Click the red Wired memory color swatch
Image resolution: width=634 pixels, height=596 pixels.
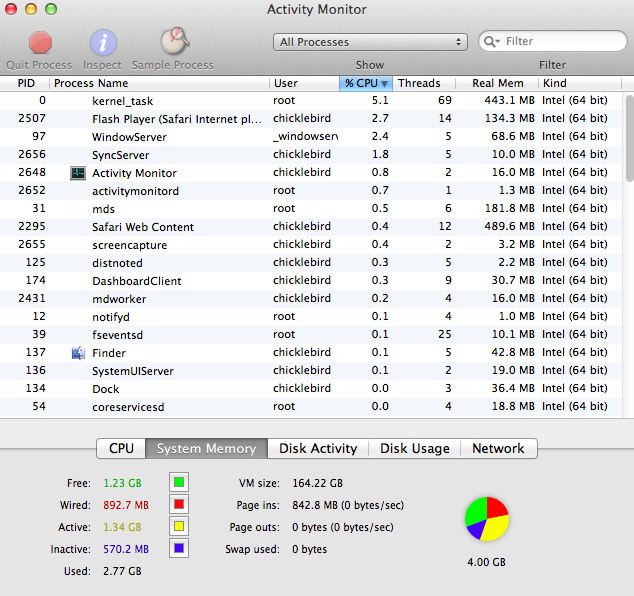(179, 504)
